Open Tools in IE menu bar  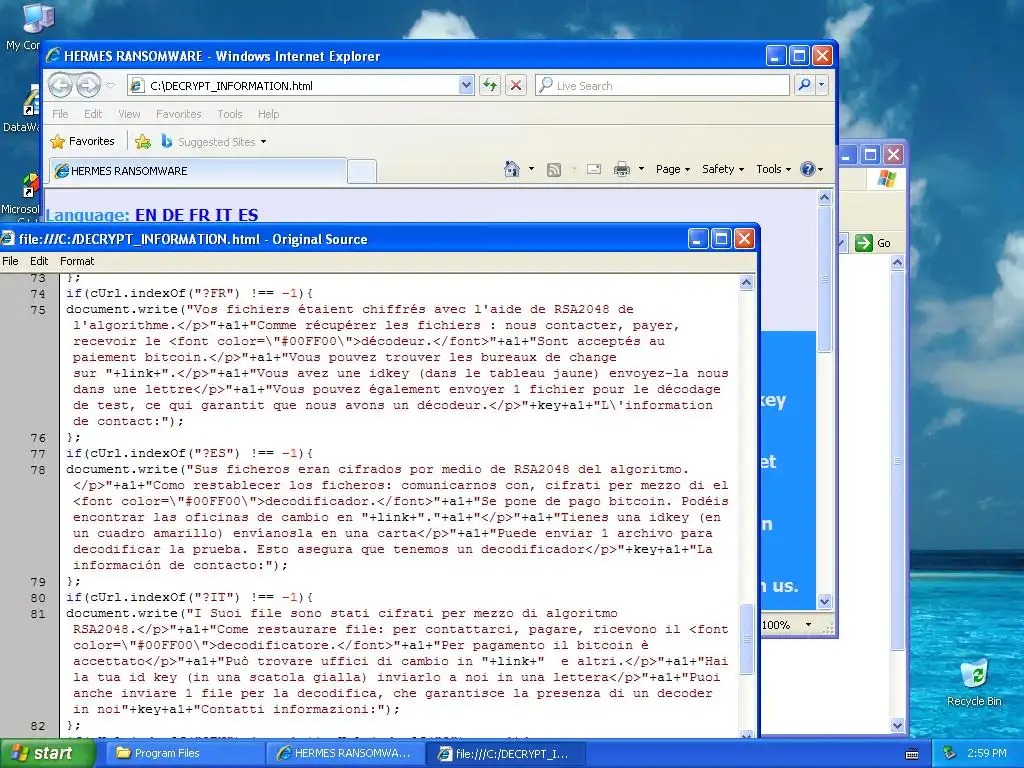(230, 114)
